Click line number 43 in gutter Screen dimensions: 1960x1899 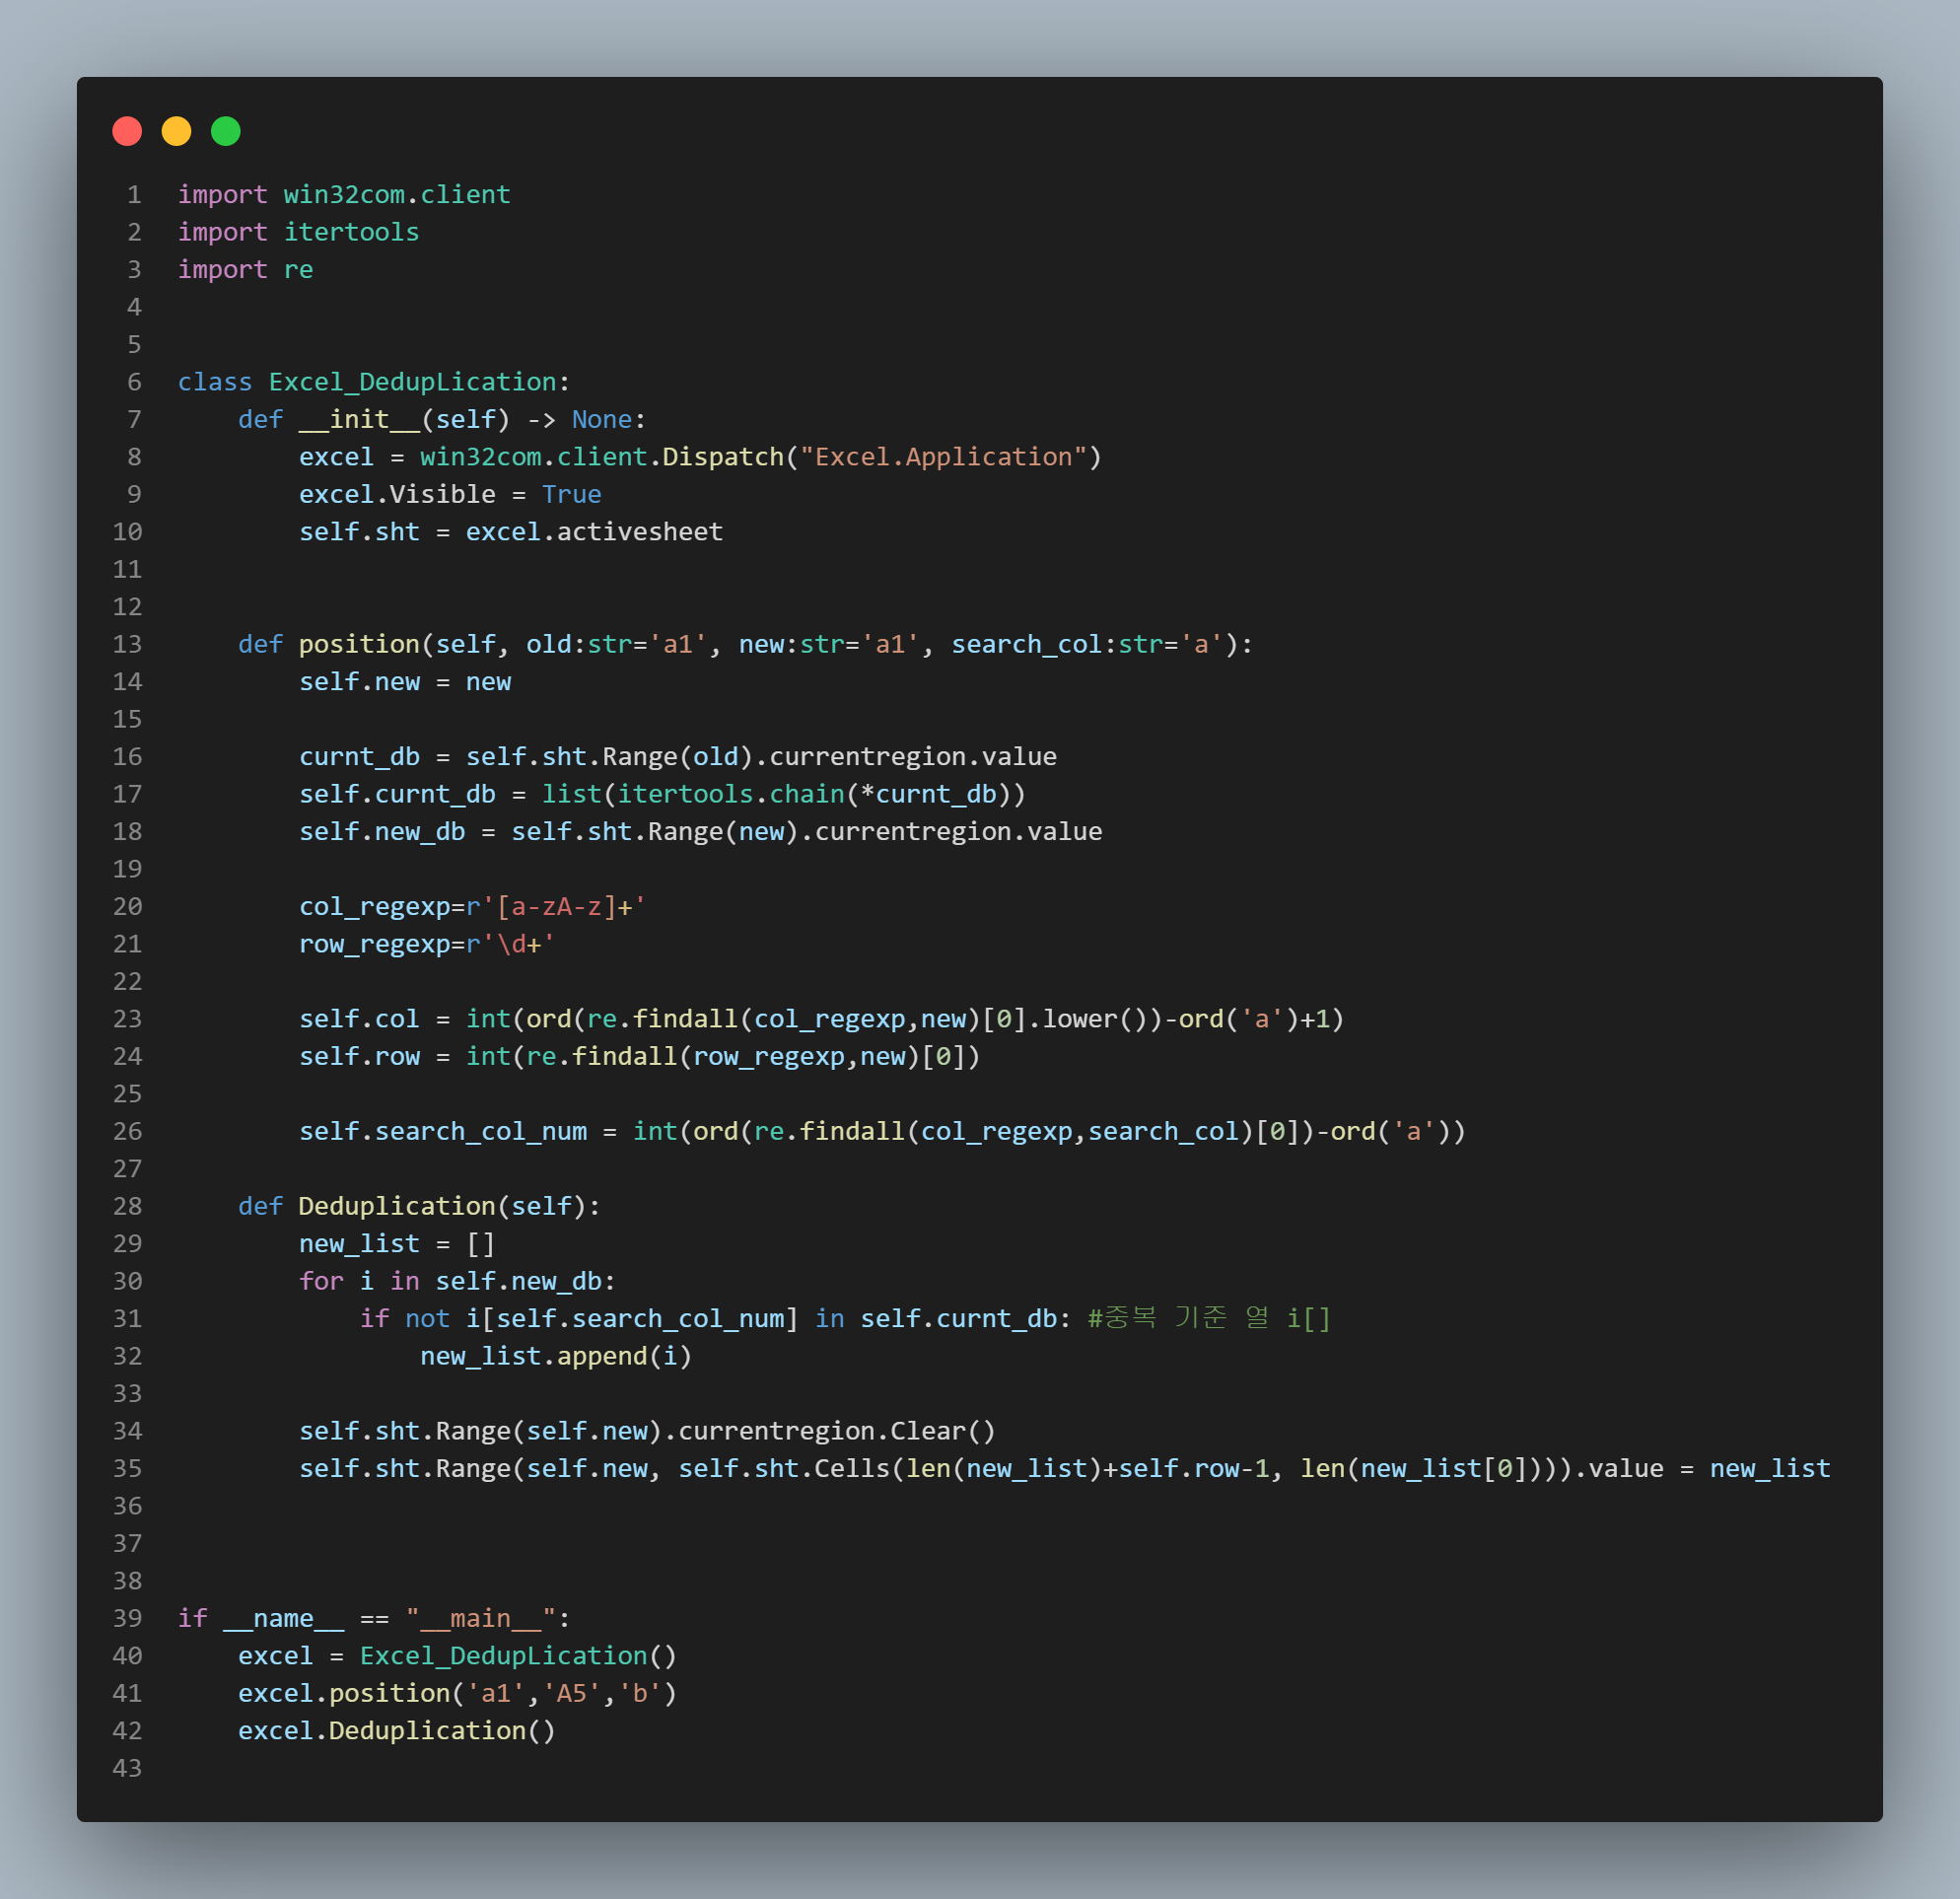coord(127,1769)
